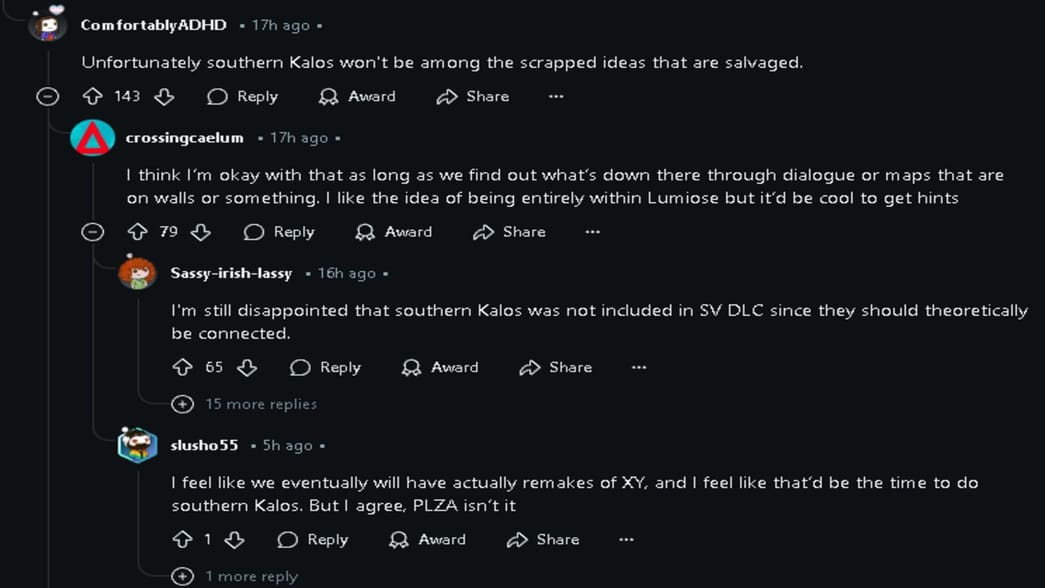Open more options on slusho55's comment
The image size is (1045, 588).
click(x=626, y=540)
